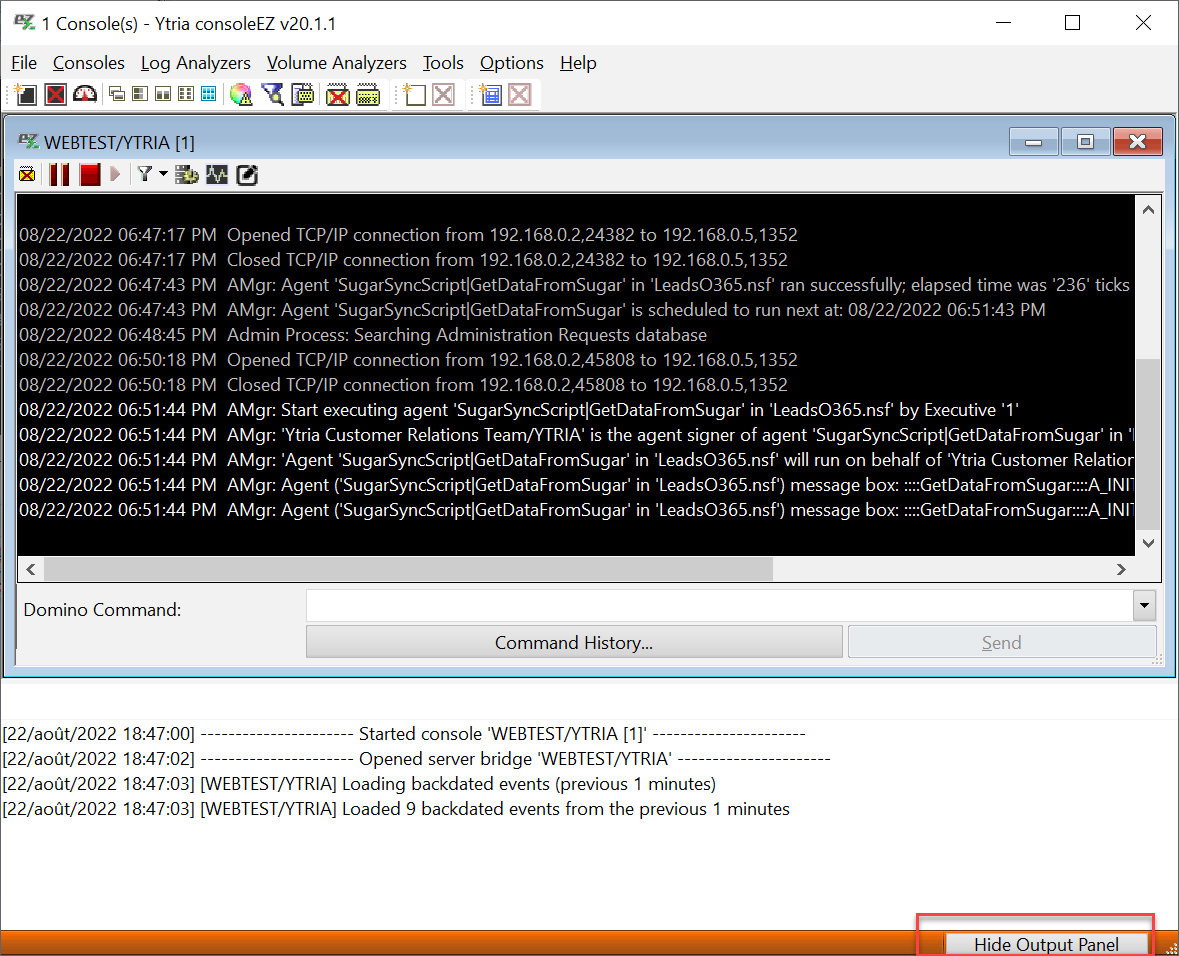Open the Options menu
1179x956 pixels.
[511, 63]
